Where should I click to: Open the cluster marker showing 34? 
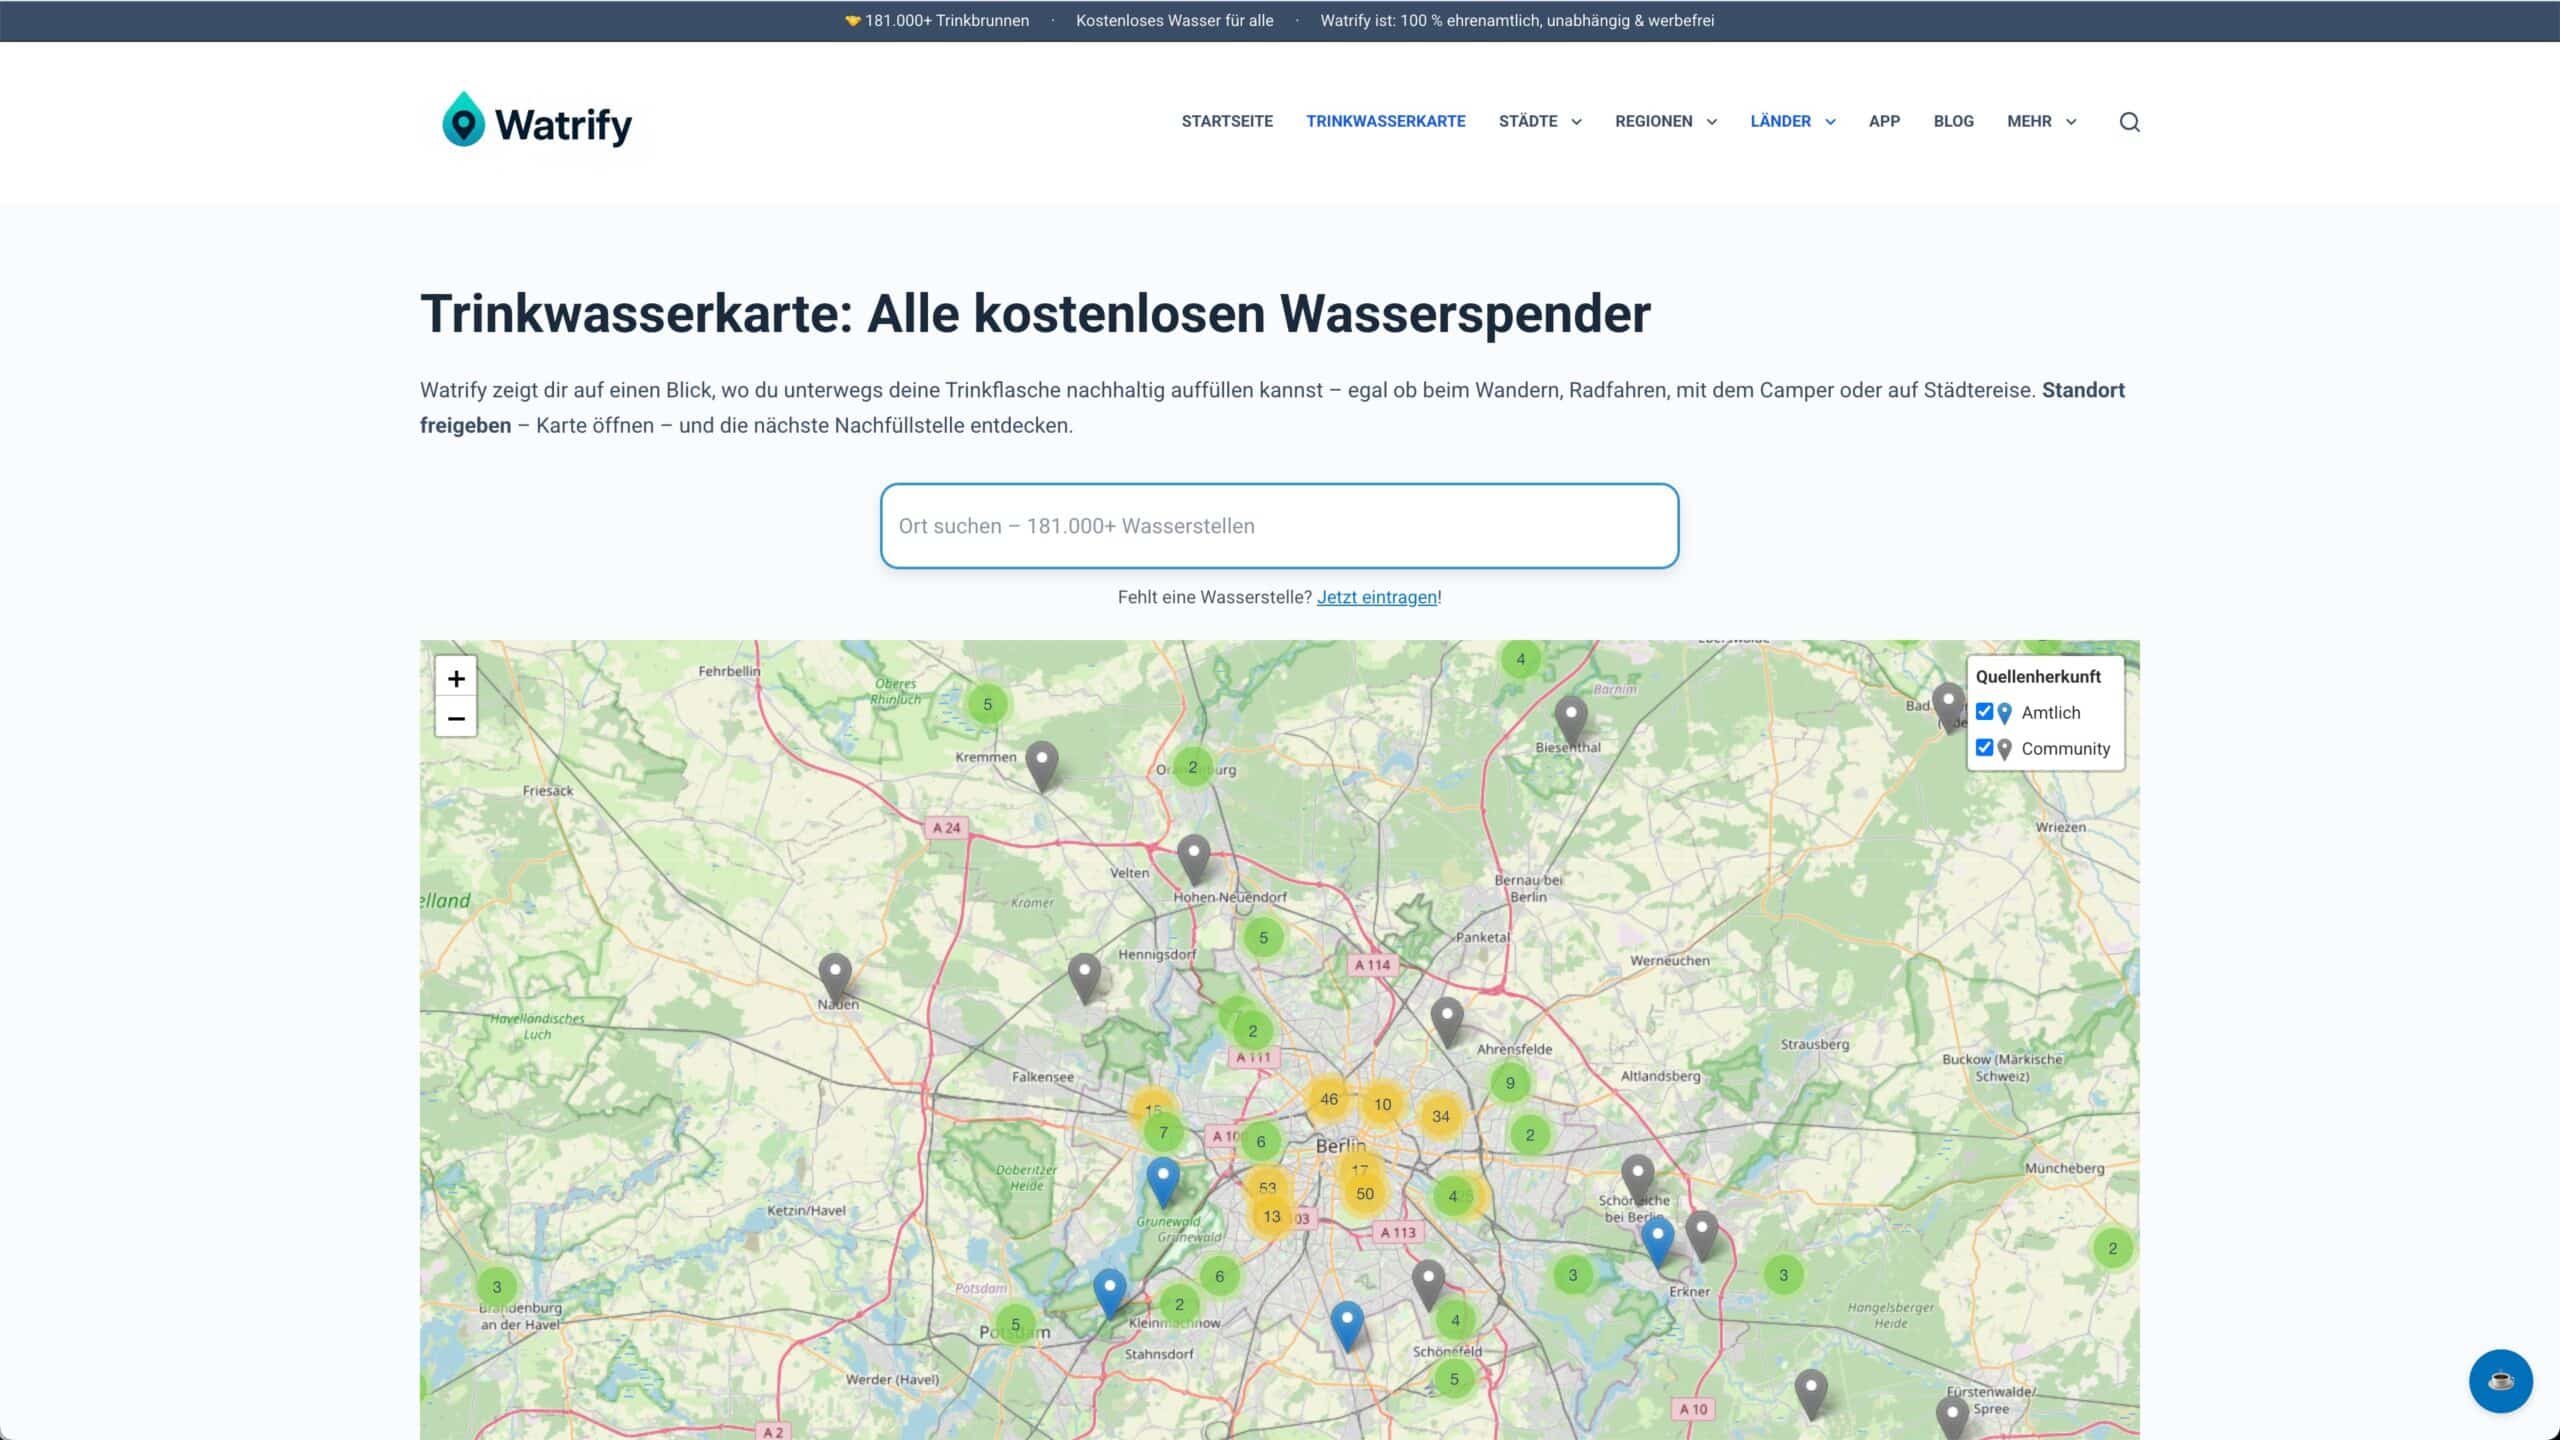(1441, 1116)
